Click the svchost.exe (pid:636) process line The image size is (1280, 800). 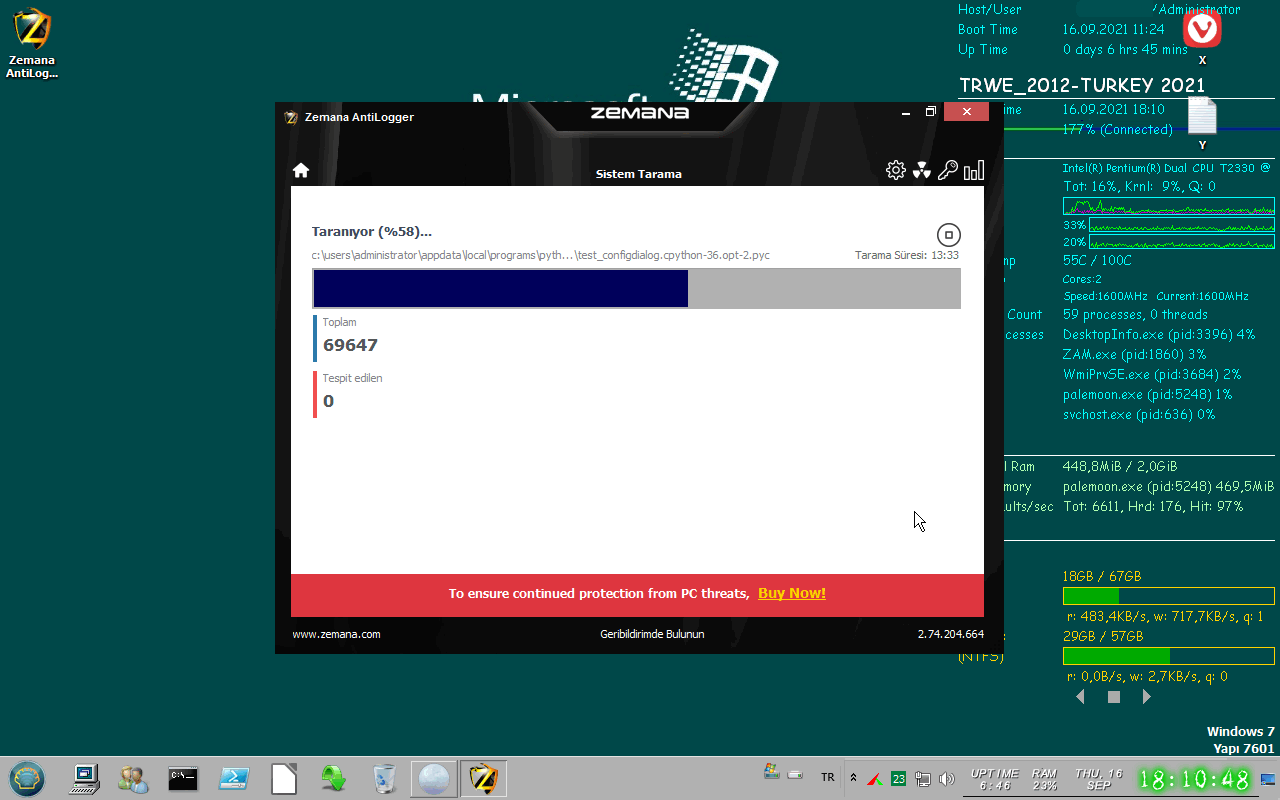(x=1139, y=414)
